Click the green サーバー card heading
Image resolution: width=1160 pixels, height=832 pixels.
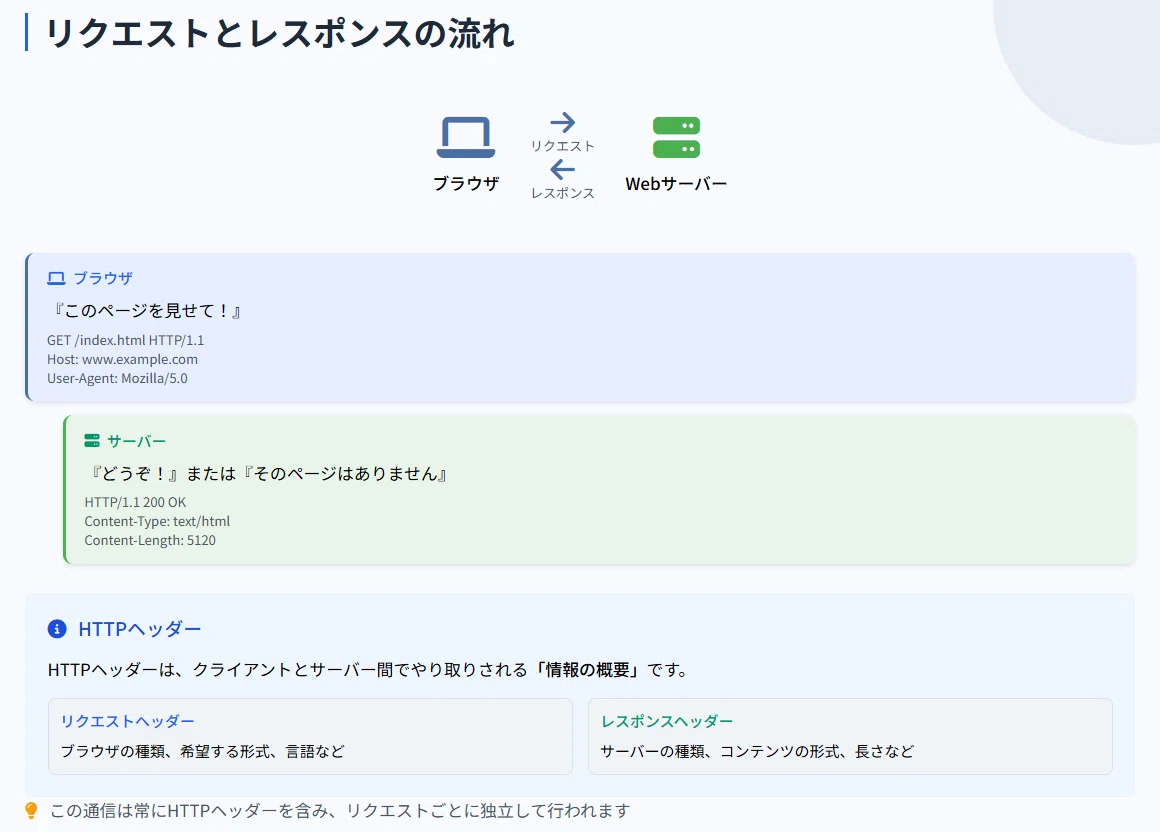click(137, 442)
